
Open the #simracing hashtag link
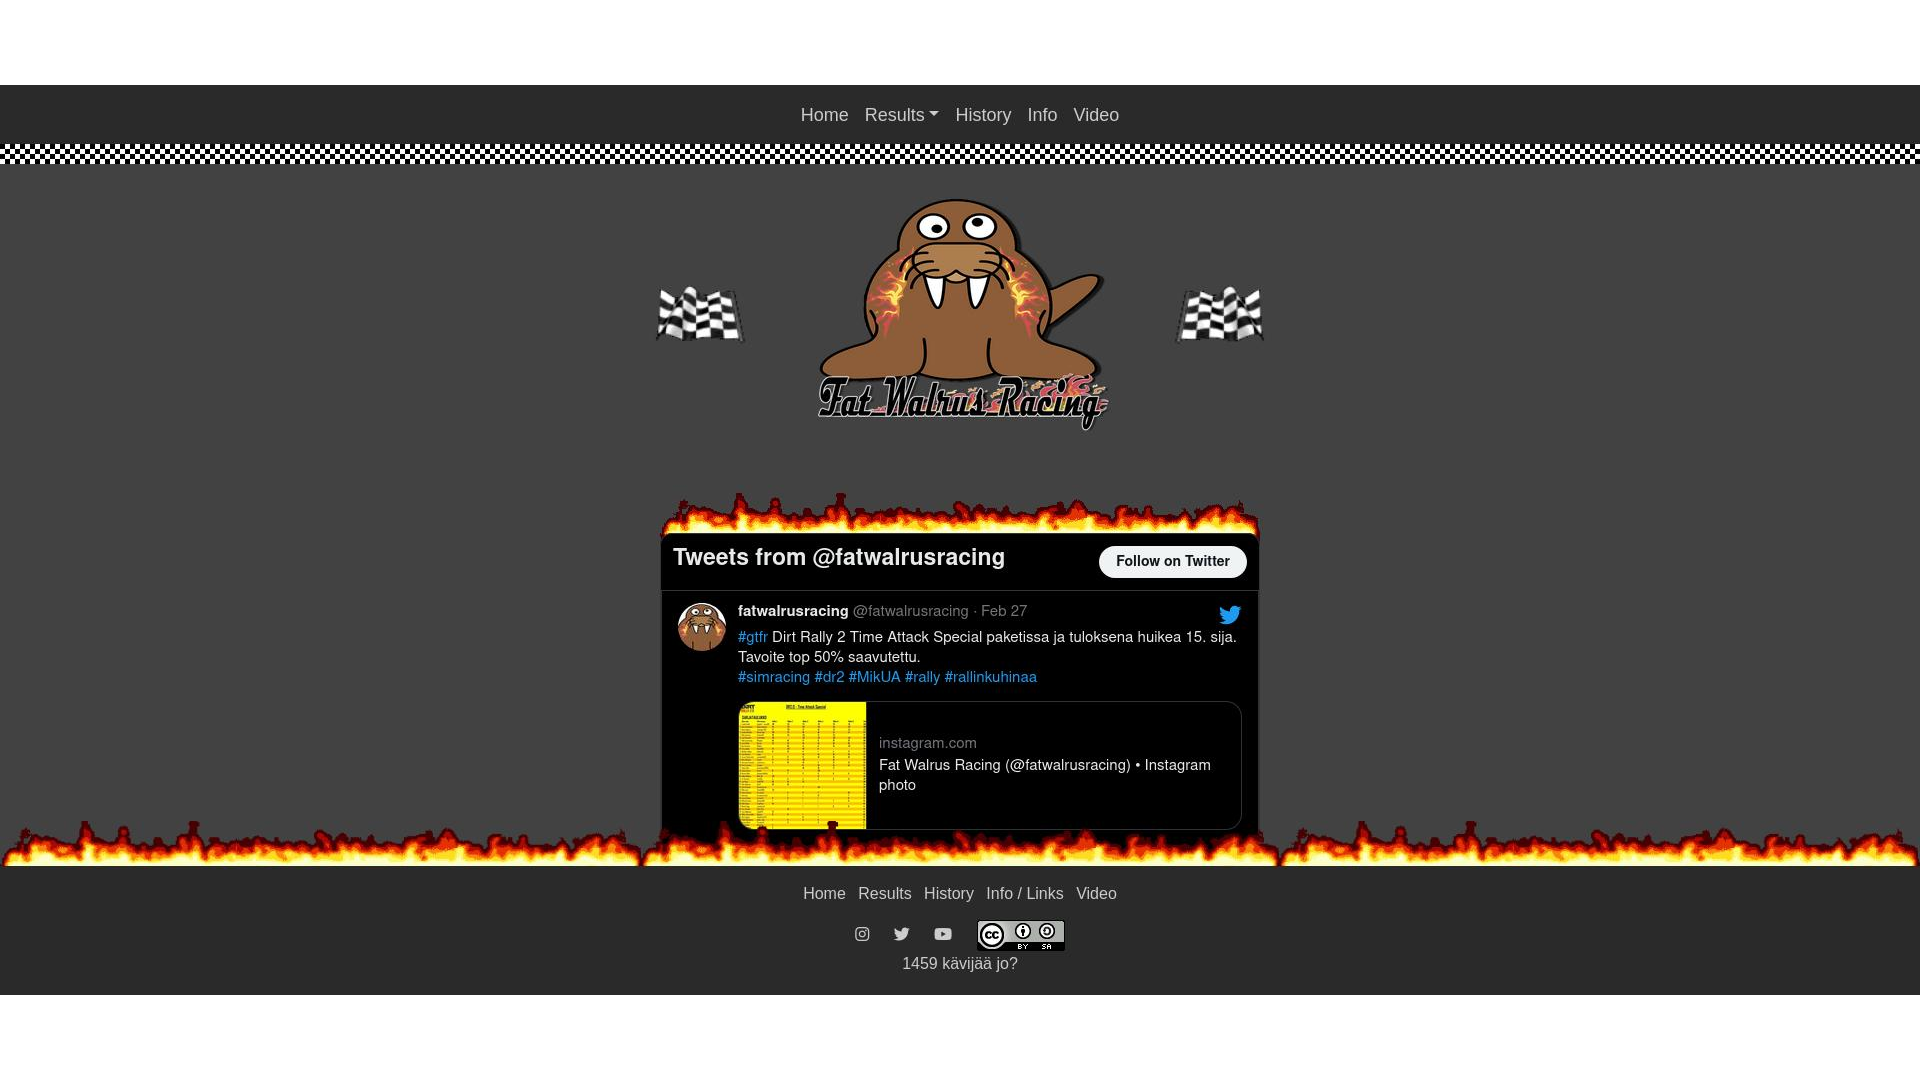pos(774,678)
